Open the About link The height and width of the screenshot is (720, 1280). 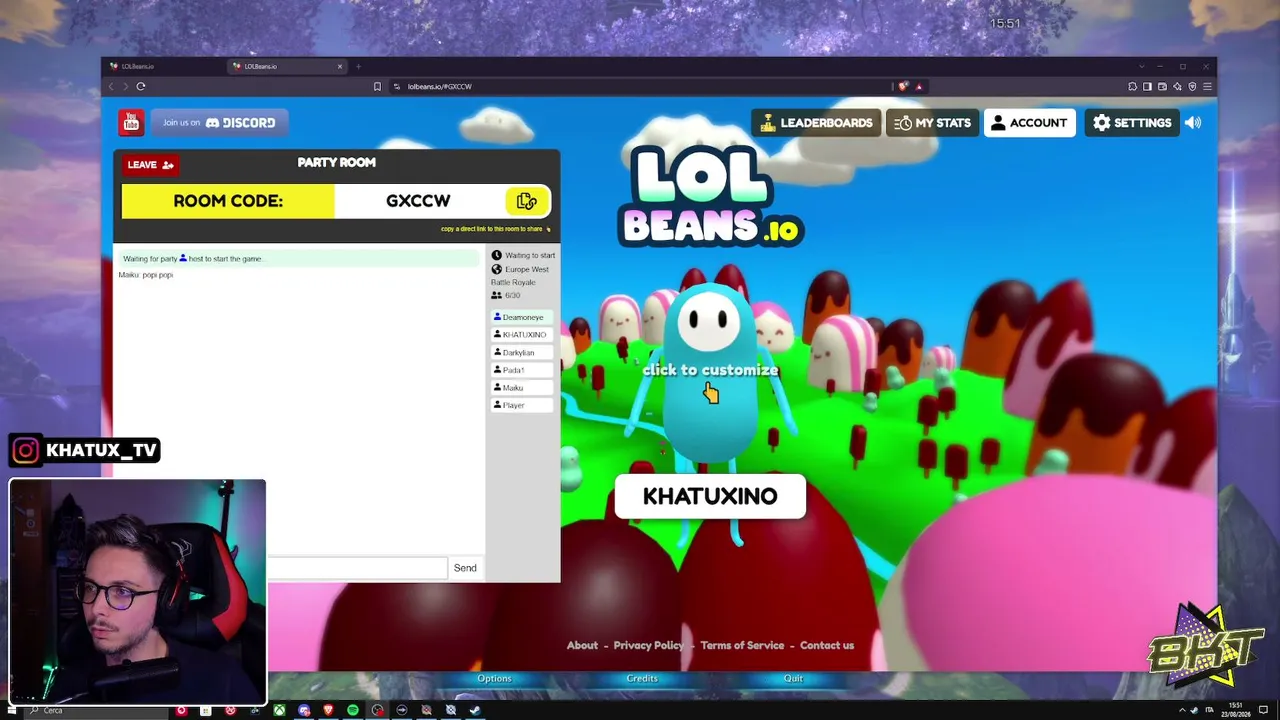click(582, 645)
